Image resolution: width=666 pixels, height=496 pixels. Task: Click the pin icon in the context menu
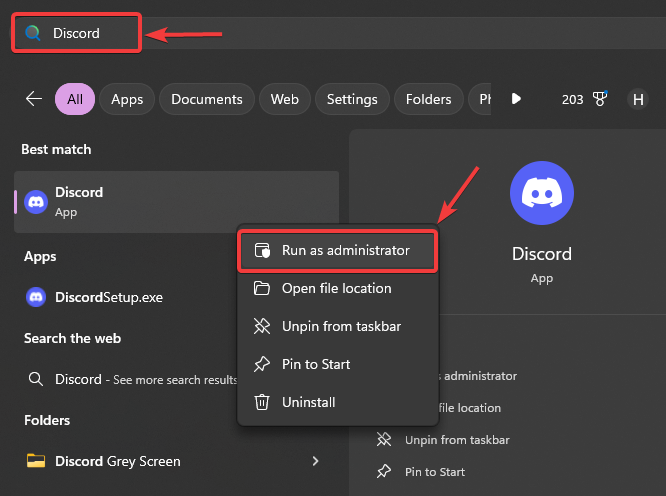tap(262, 364)
